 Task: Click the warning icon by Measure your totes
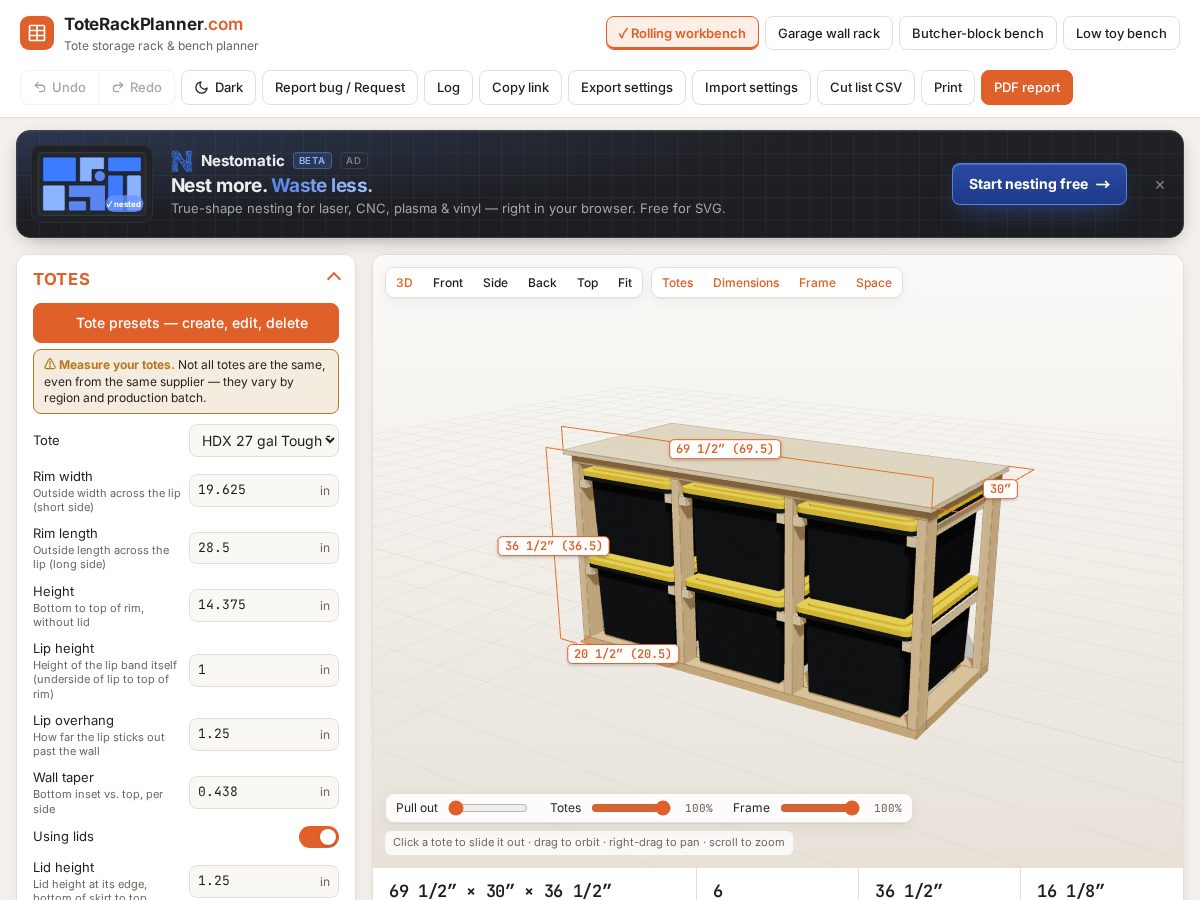click(50, 365)
